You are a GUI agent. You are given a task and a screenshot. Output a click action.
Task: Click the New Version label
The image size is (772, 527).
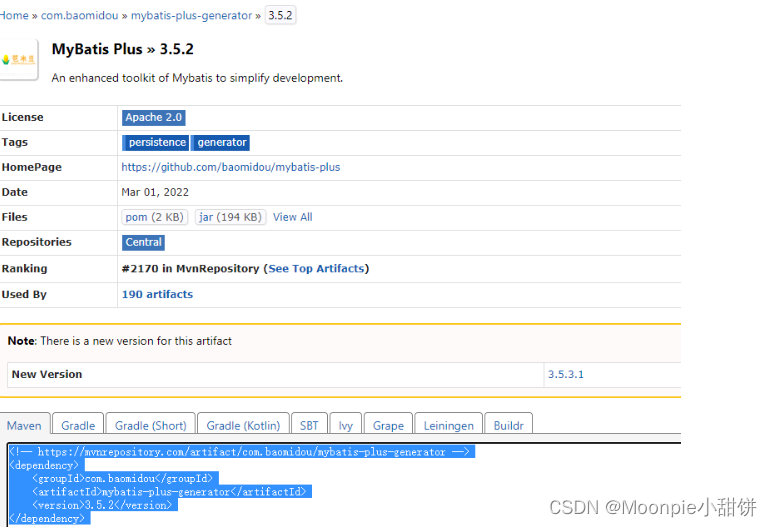[x=47, y=374]
